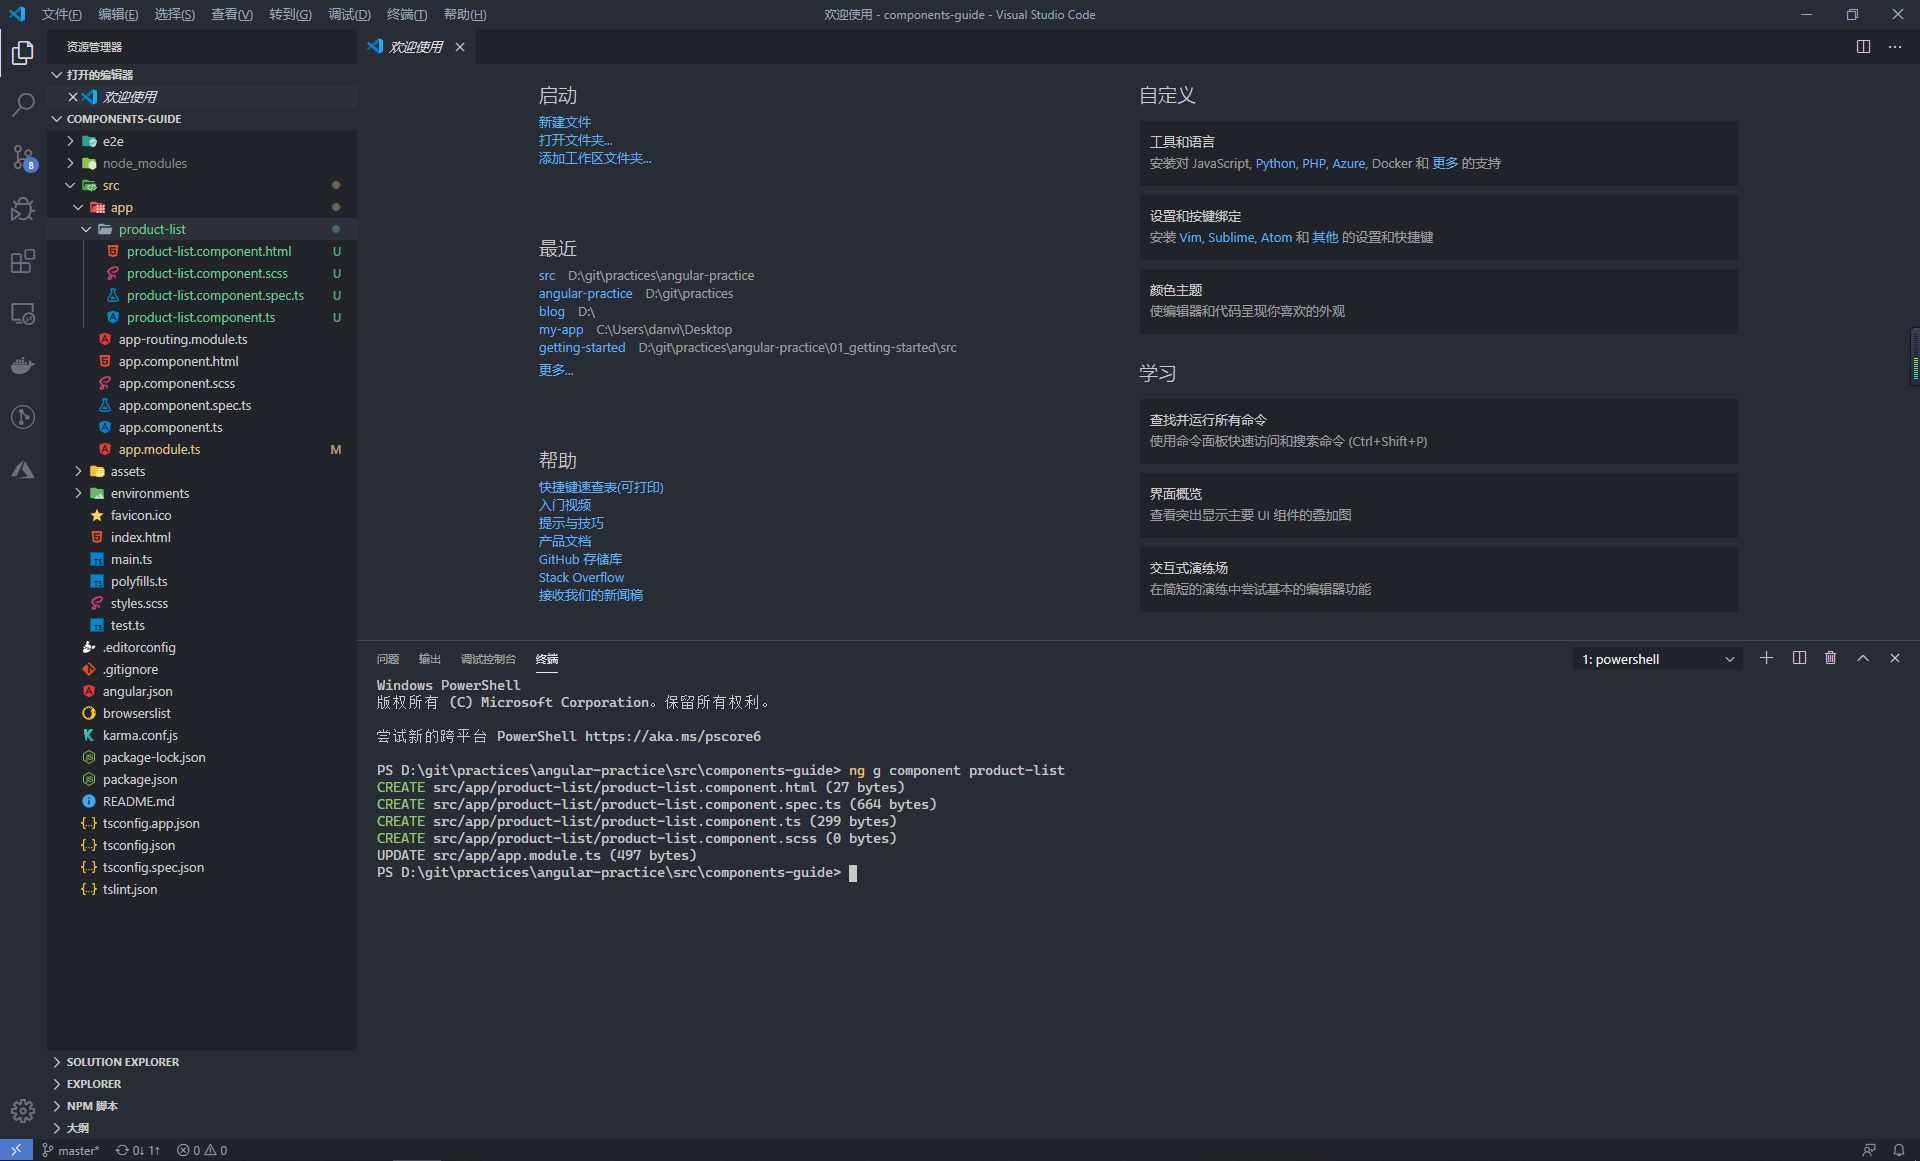Click the Git branch status bar icon

(69, 1149)
